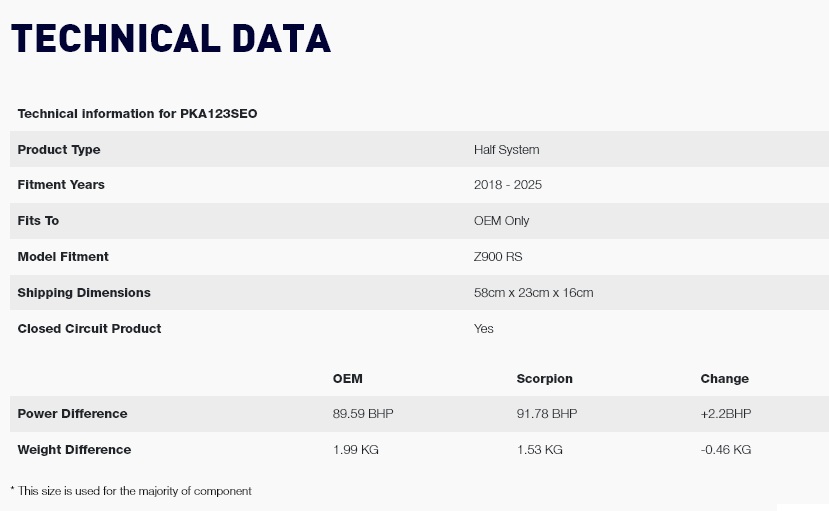Select the Half System value
The width and height of the screenshot is (829, 511).
coord(506,150)
